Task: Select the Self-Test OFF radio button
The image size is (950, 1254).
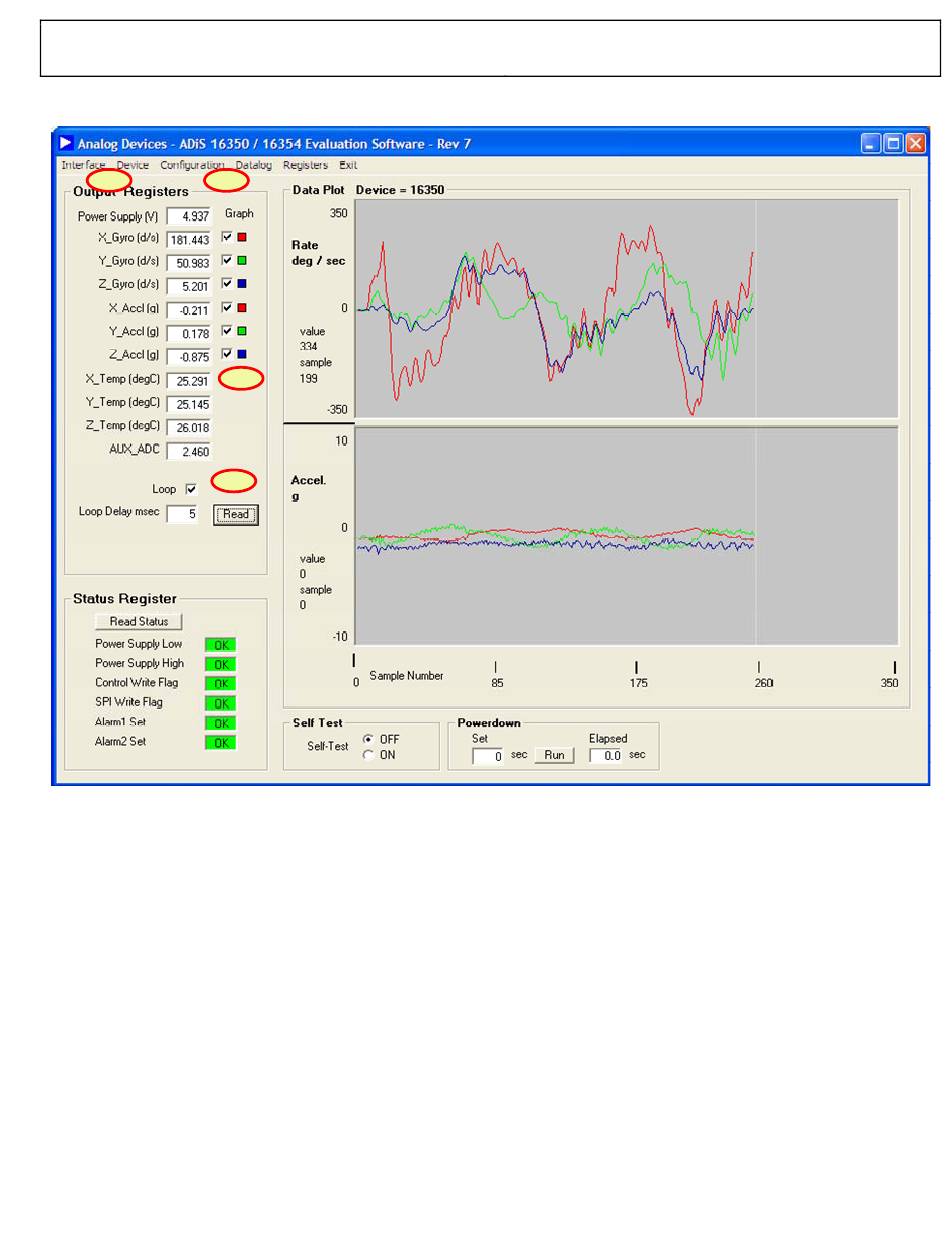Action: click(x=368, y=739)
